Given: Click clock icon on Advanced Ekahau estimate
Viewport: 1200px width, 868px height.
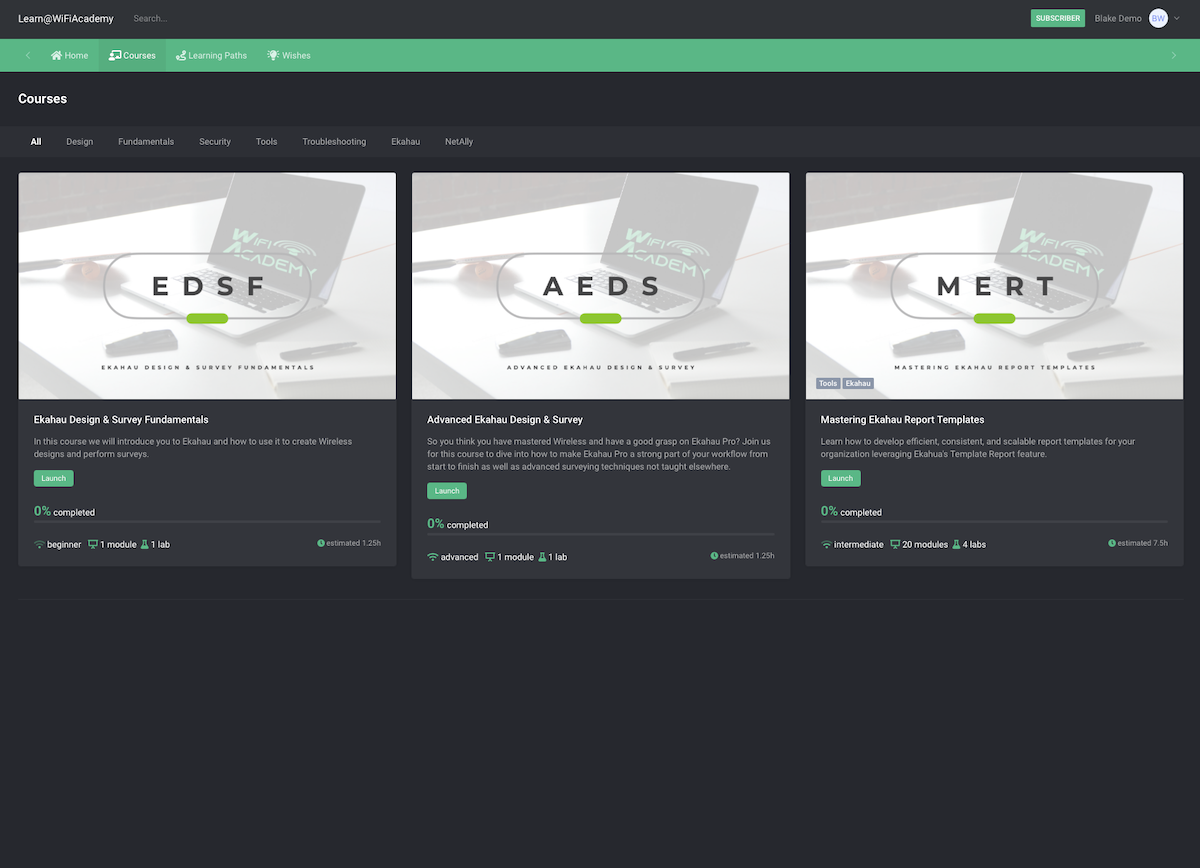Looking at the screenshot, I should click(x=714, y=555).
